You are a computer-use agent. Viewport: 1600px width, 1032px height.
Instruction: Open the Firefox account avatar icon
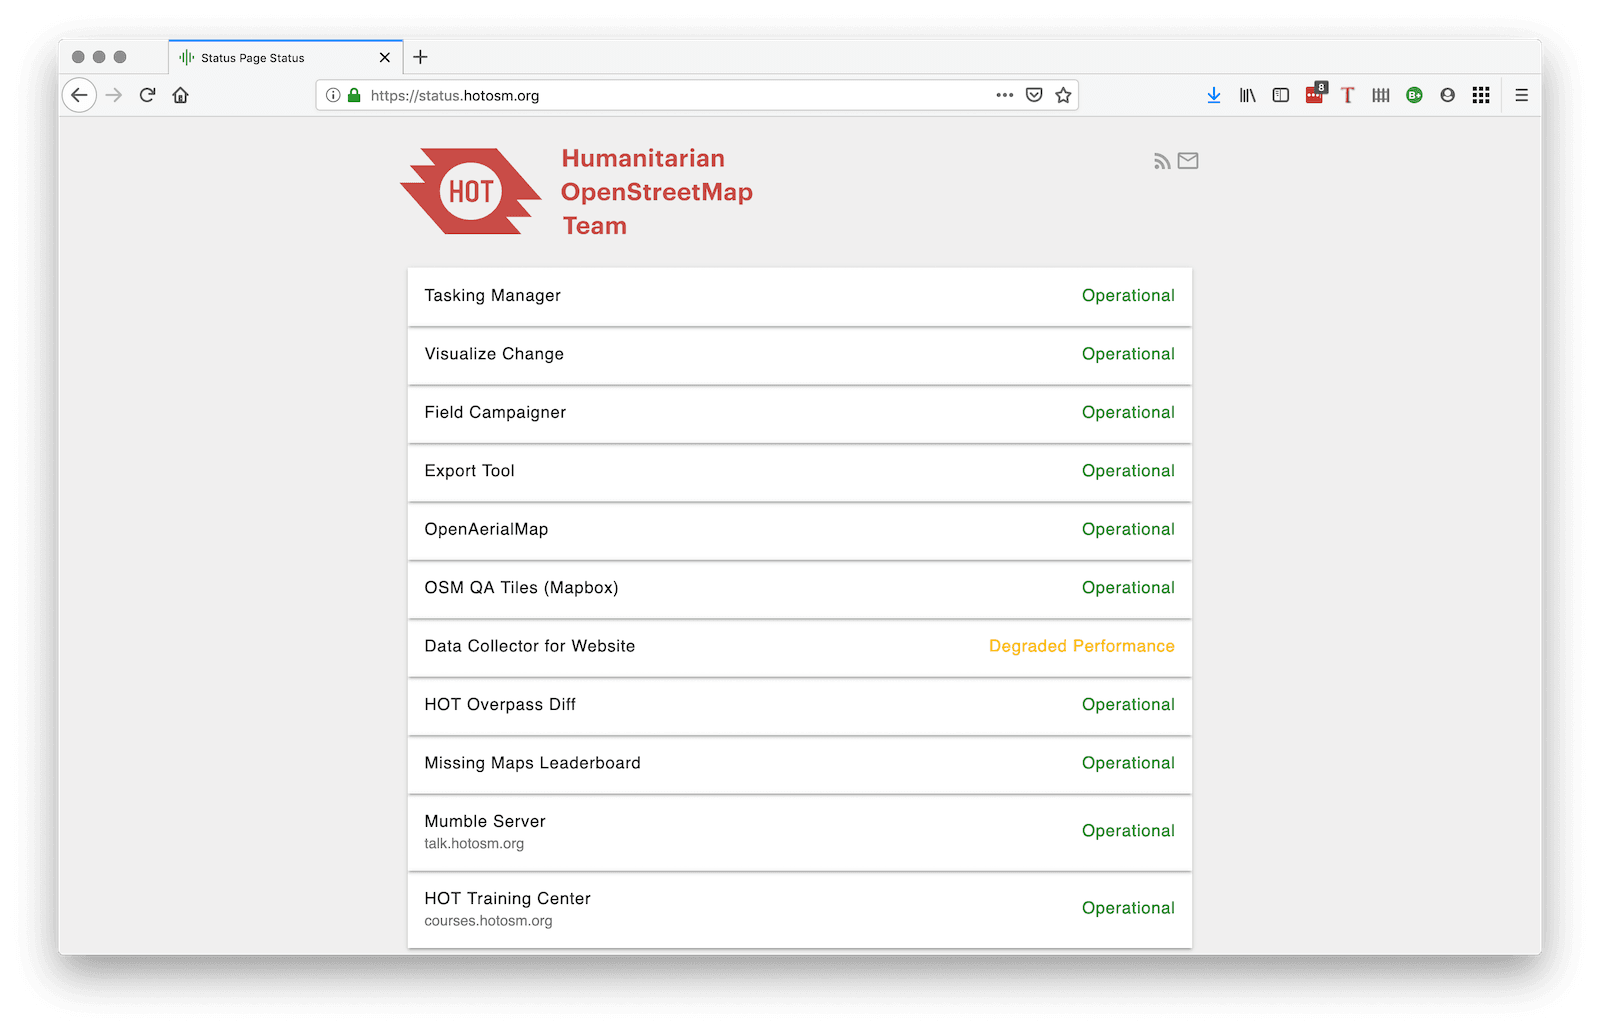[x=1447, y=95]
